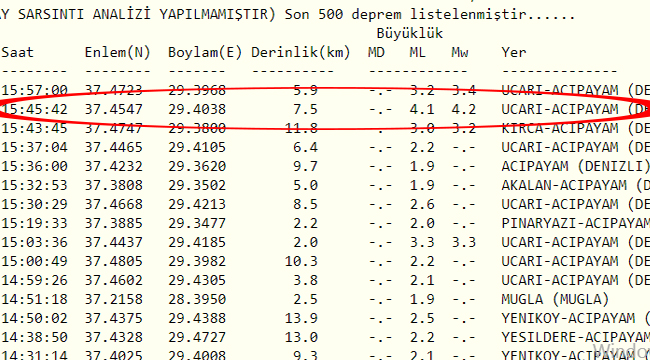Select the Büyüklük heading text
Viewport: 650px width, 360px height.
[410, 33]
